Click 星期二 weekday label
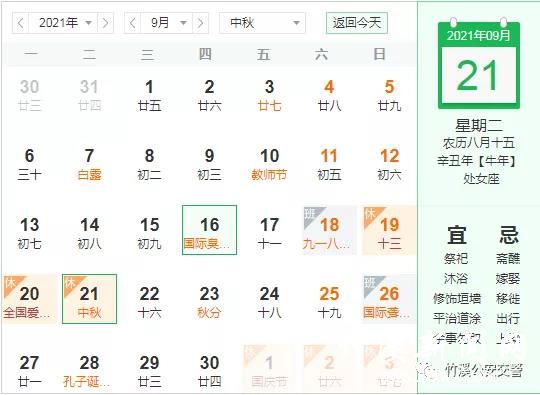The width and height of the screenshot is (540, 395). [x=479, y=125]
